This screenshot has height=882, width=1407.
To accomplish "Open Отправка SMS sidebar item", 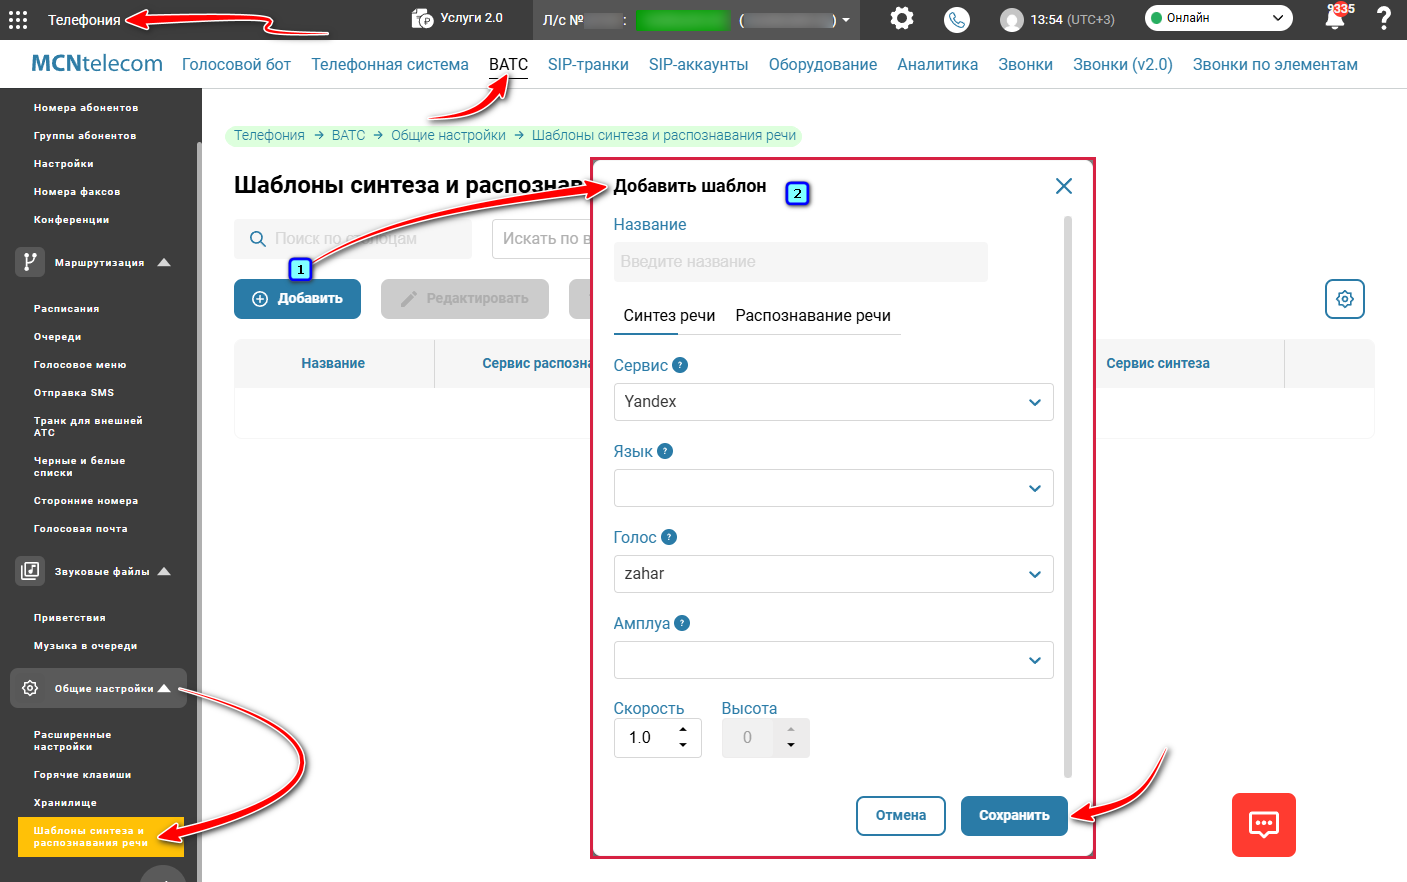I will [x=74, y=393].
